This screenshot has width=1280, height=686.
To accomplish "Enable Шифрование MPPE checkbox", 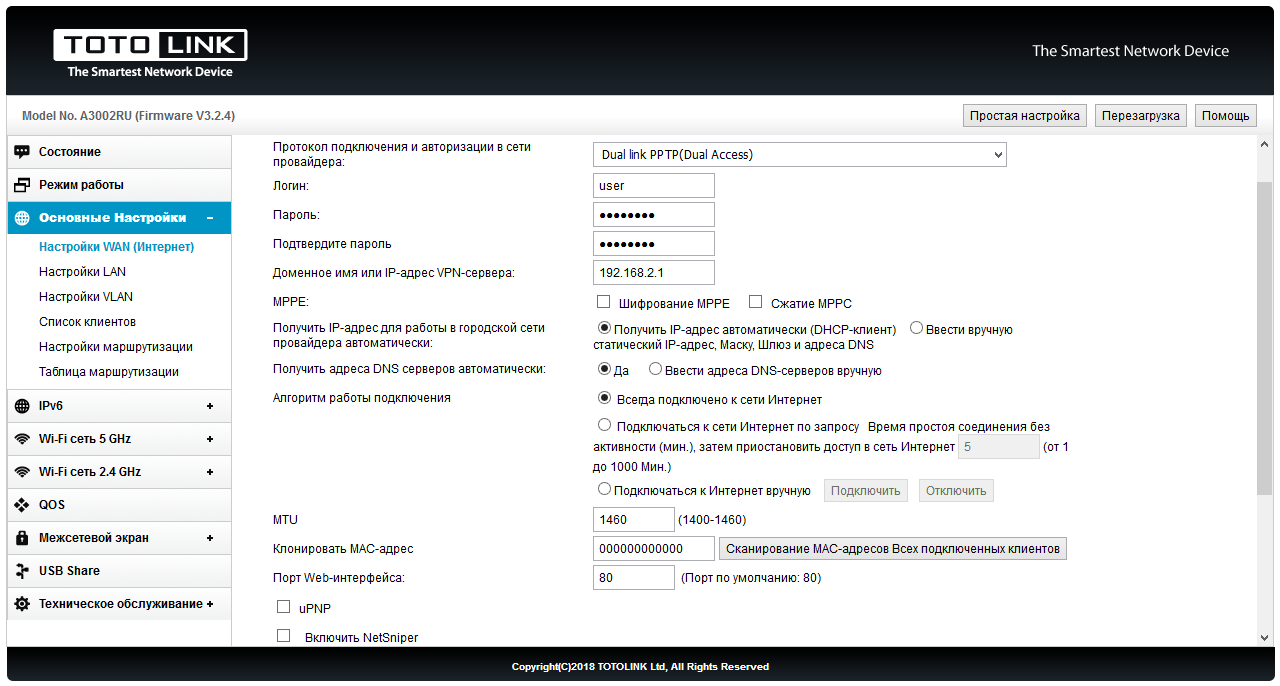I will 603,302.
